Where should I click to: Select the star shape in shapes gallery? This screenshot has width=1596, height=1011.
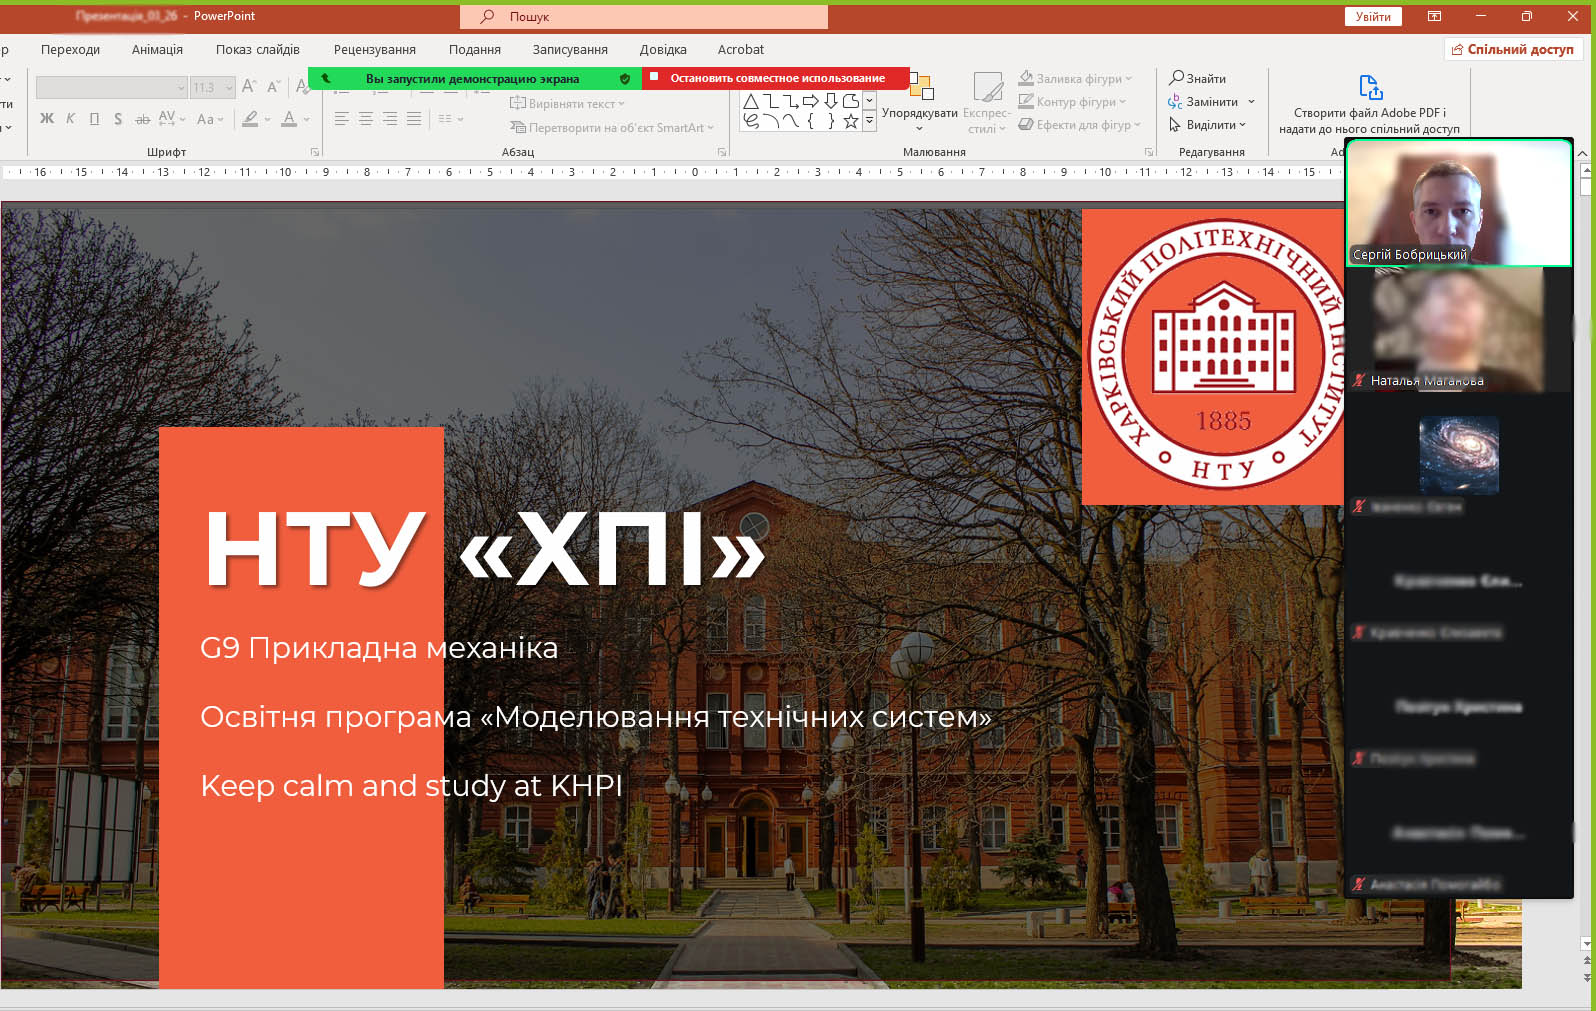tap(851, 121)
